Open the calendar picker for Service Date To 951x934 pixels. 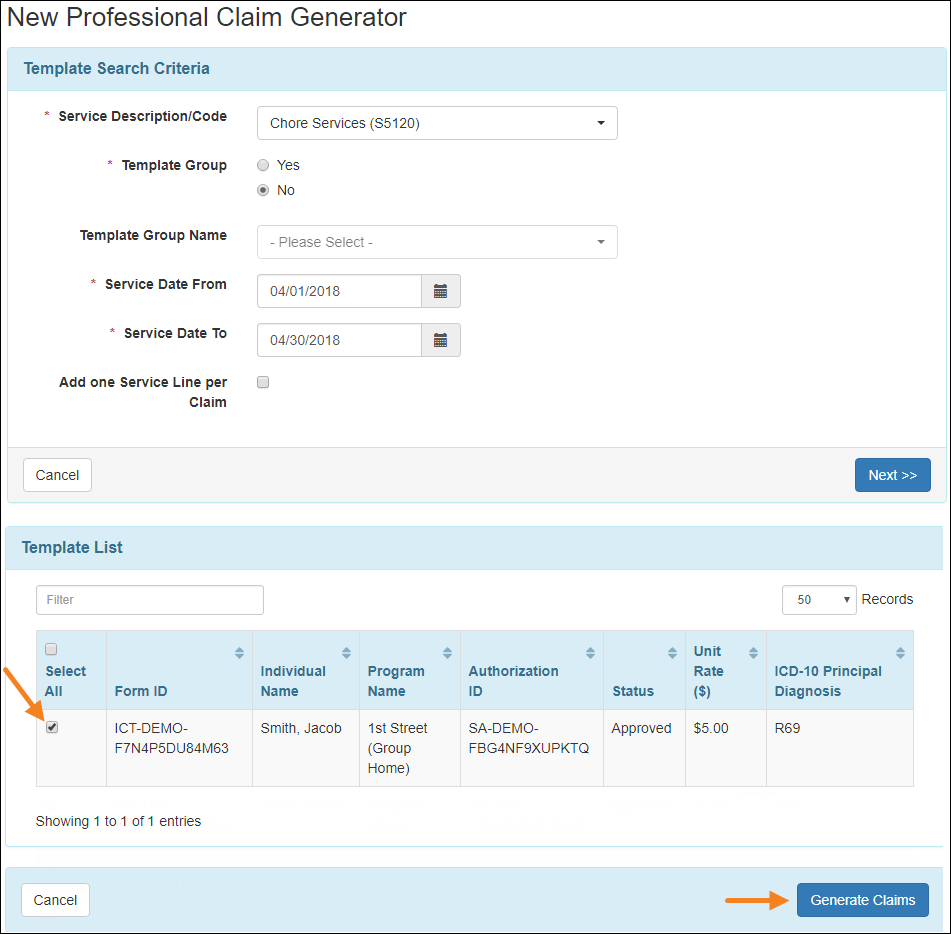[x=440, y=340]
